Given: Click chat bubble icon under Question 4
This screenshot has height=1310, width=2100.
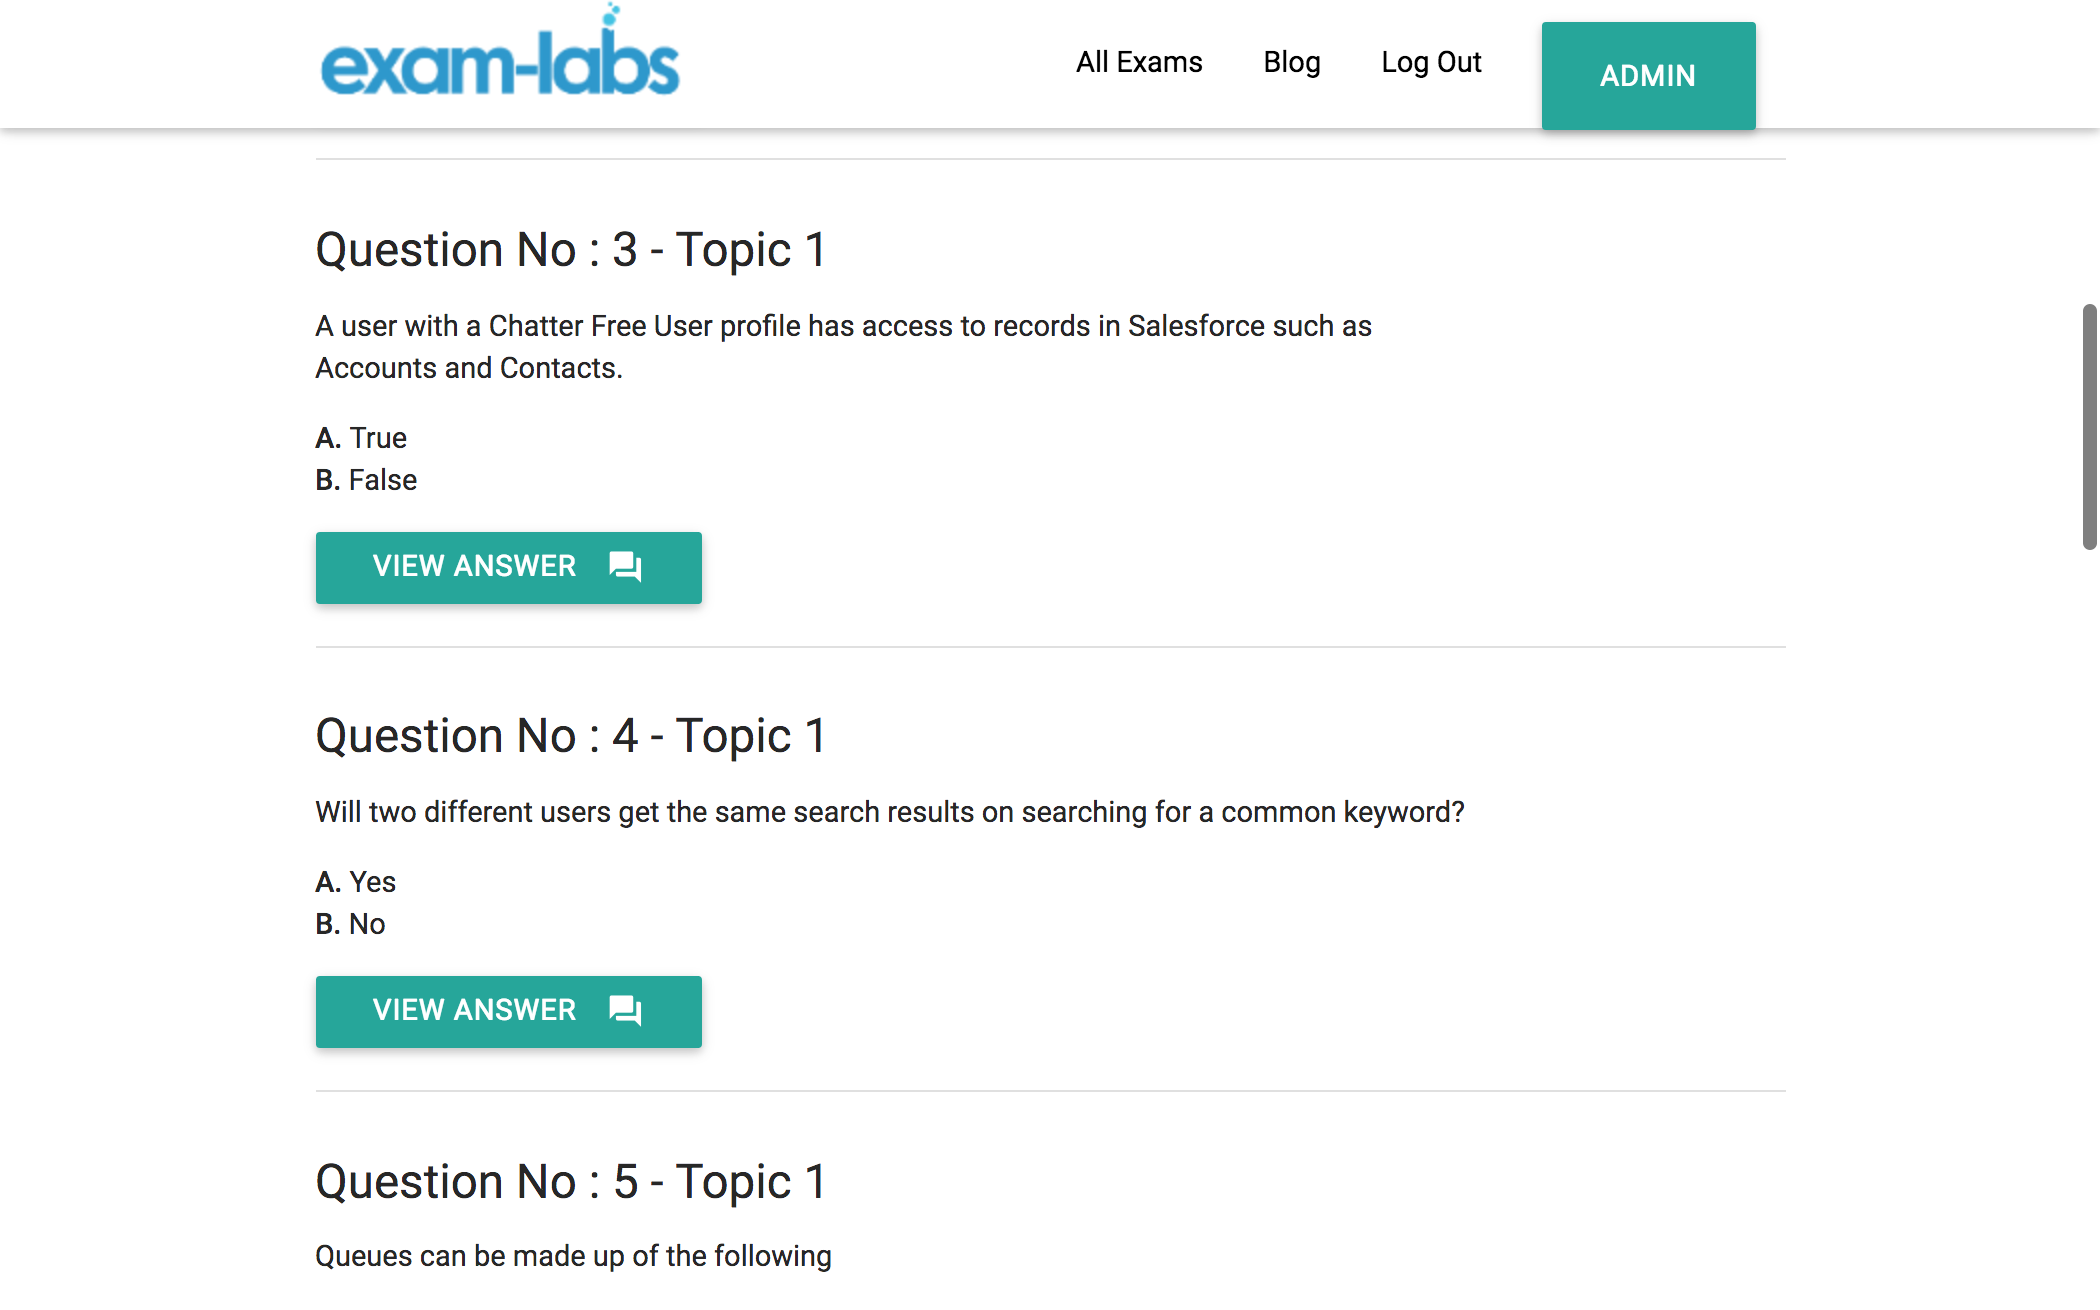Looking at the screenshot, I should pyautogui.click(x=625, y=1011).
